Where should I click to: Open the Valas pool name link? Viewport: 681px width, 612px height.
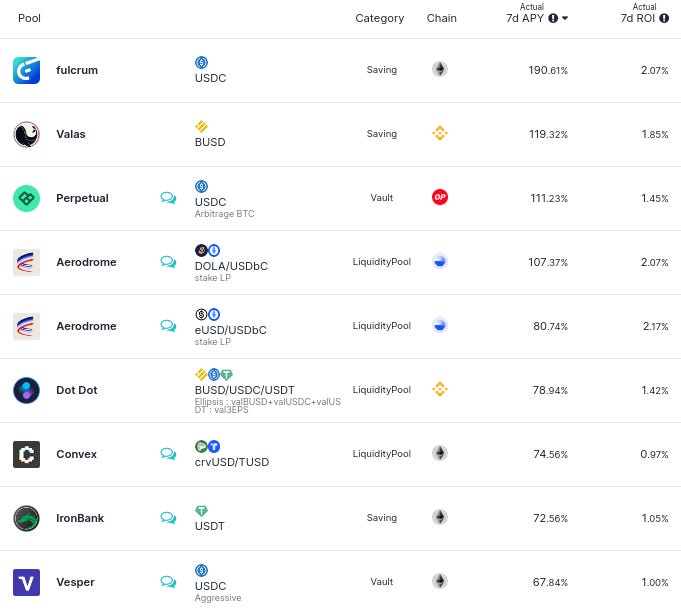71,134
